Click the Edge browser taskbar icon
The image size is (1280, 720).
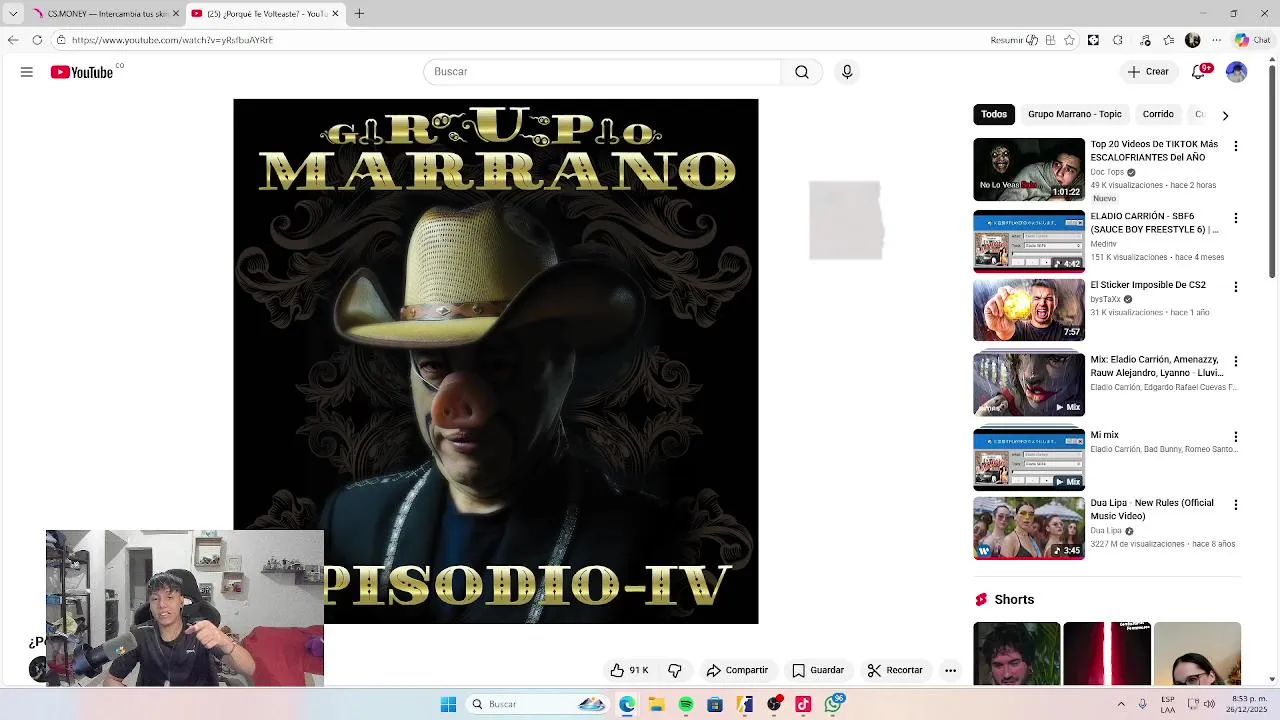(627, 704)
